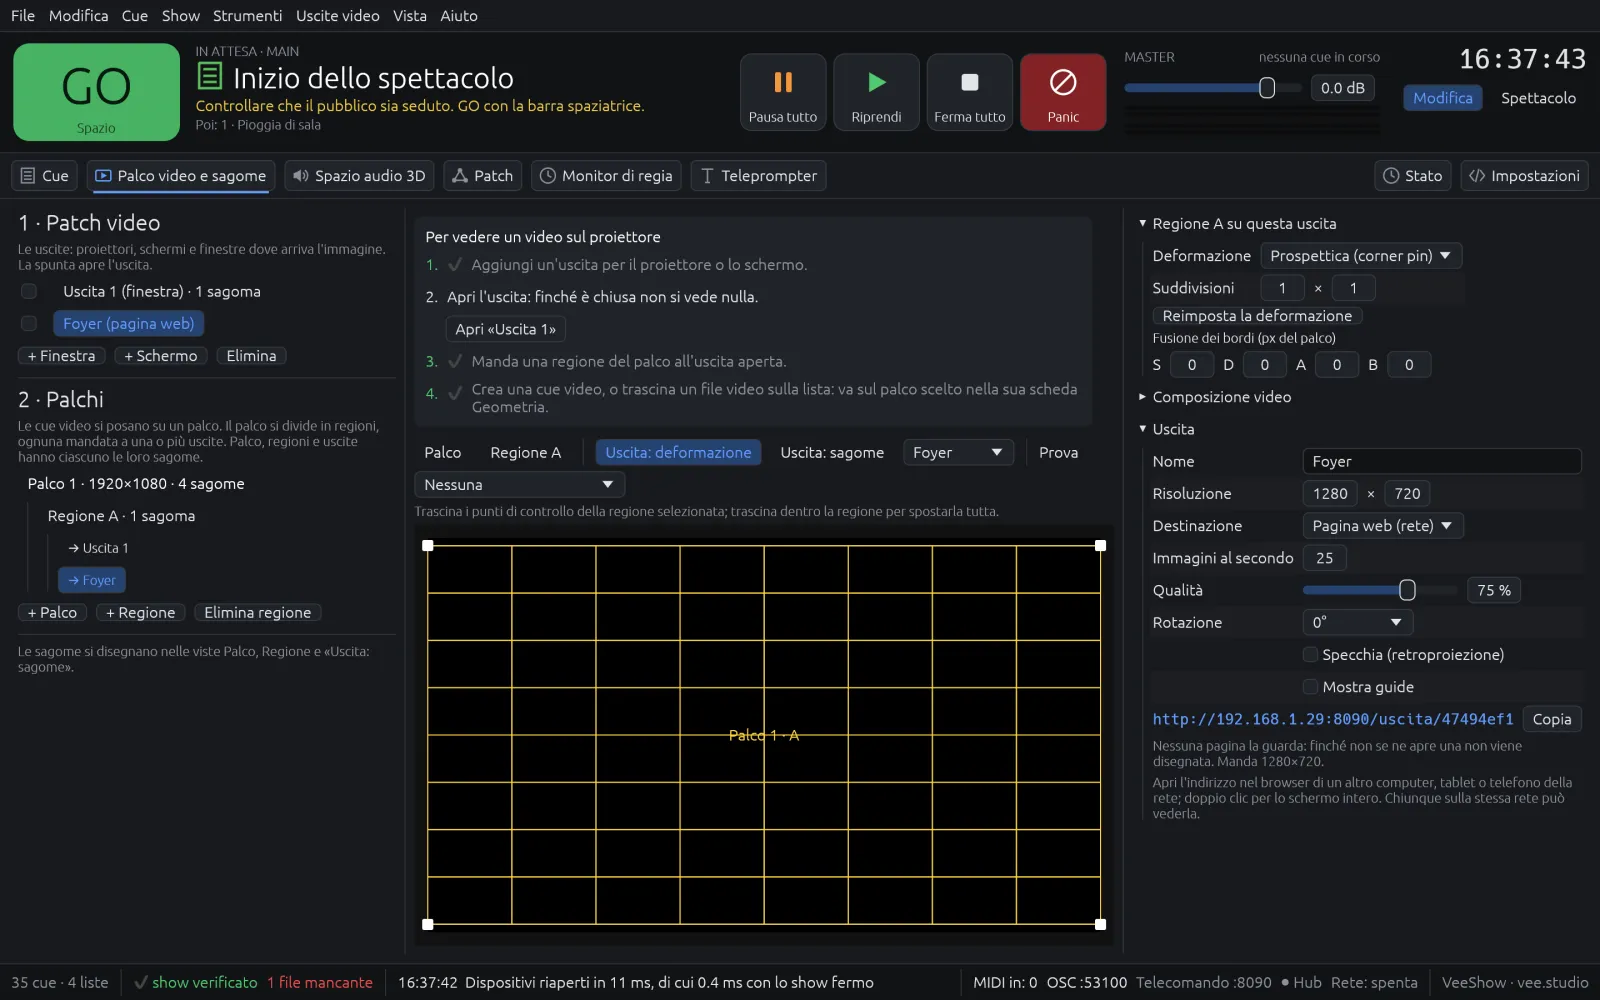
Task: Click the top-left corner pin handle
Action: pos(428,546)
